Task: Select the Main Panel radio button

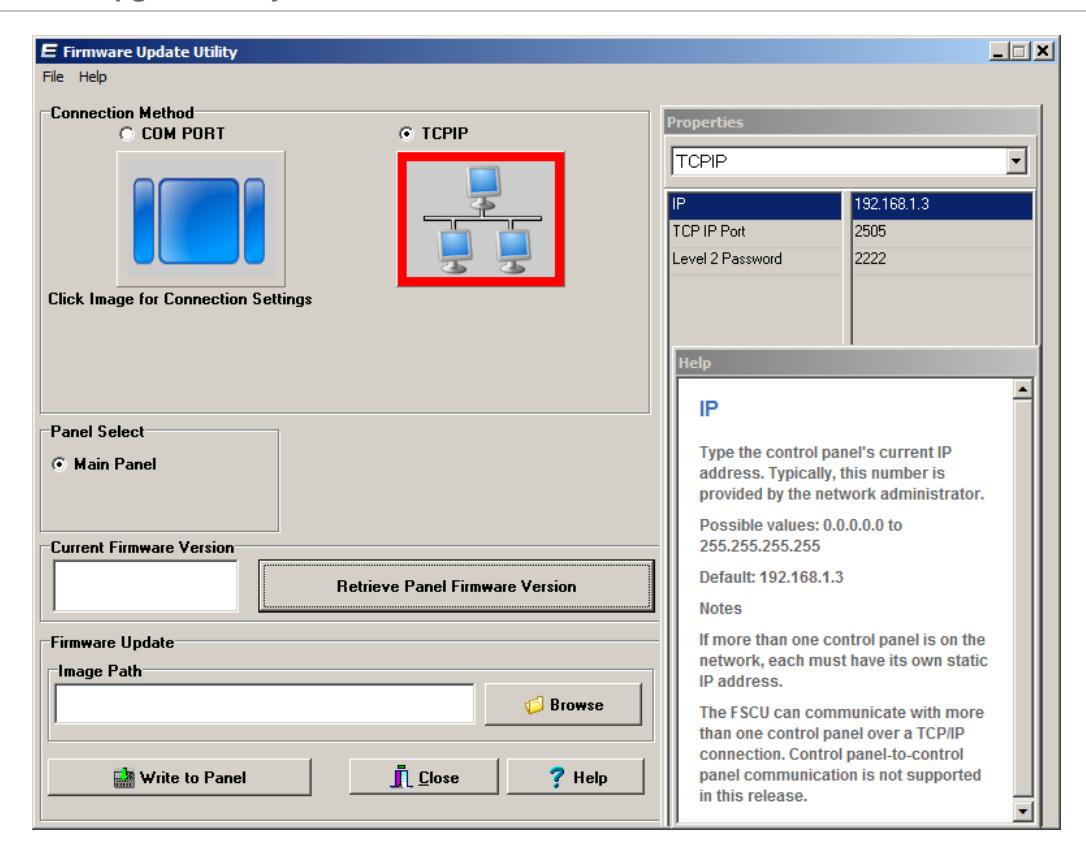Action: [60, 464]
